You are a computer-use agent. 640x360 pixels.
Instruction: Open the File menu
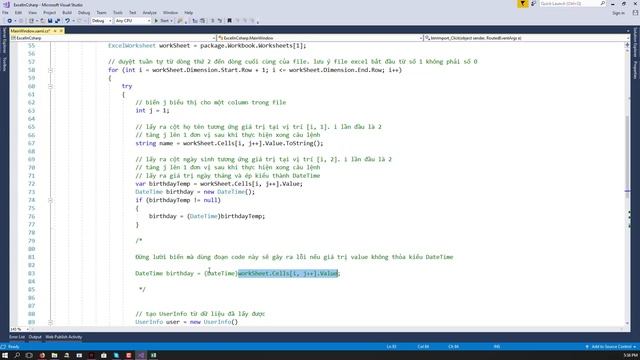click(x=5, y=13)
